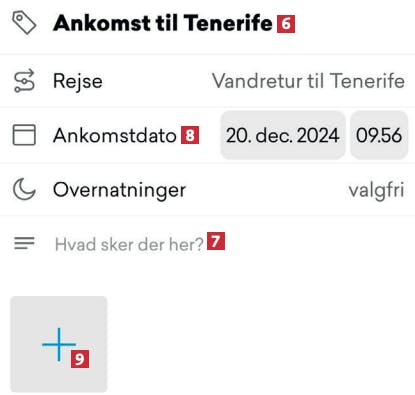The image size is (415, 395).
Task: Open the date picker showing 20. dec. 2024
Action: coord(283,135)
